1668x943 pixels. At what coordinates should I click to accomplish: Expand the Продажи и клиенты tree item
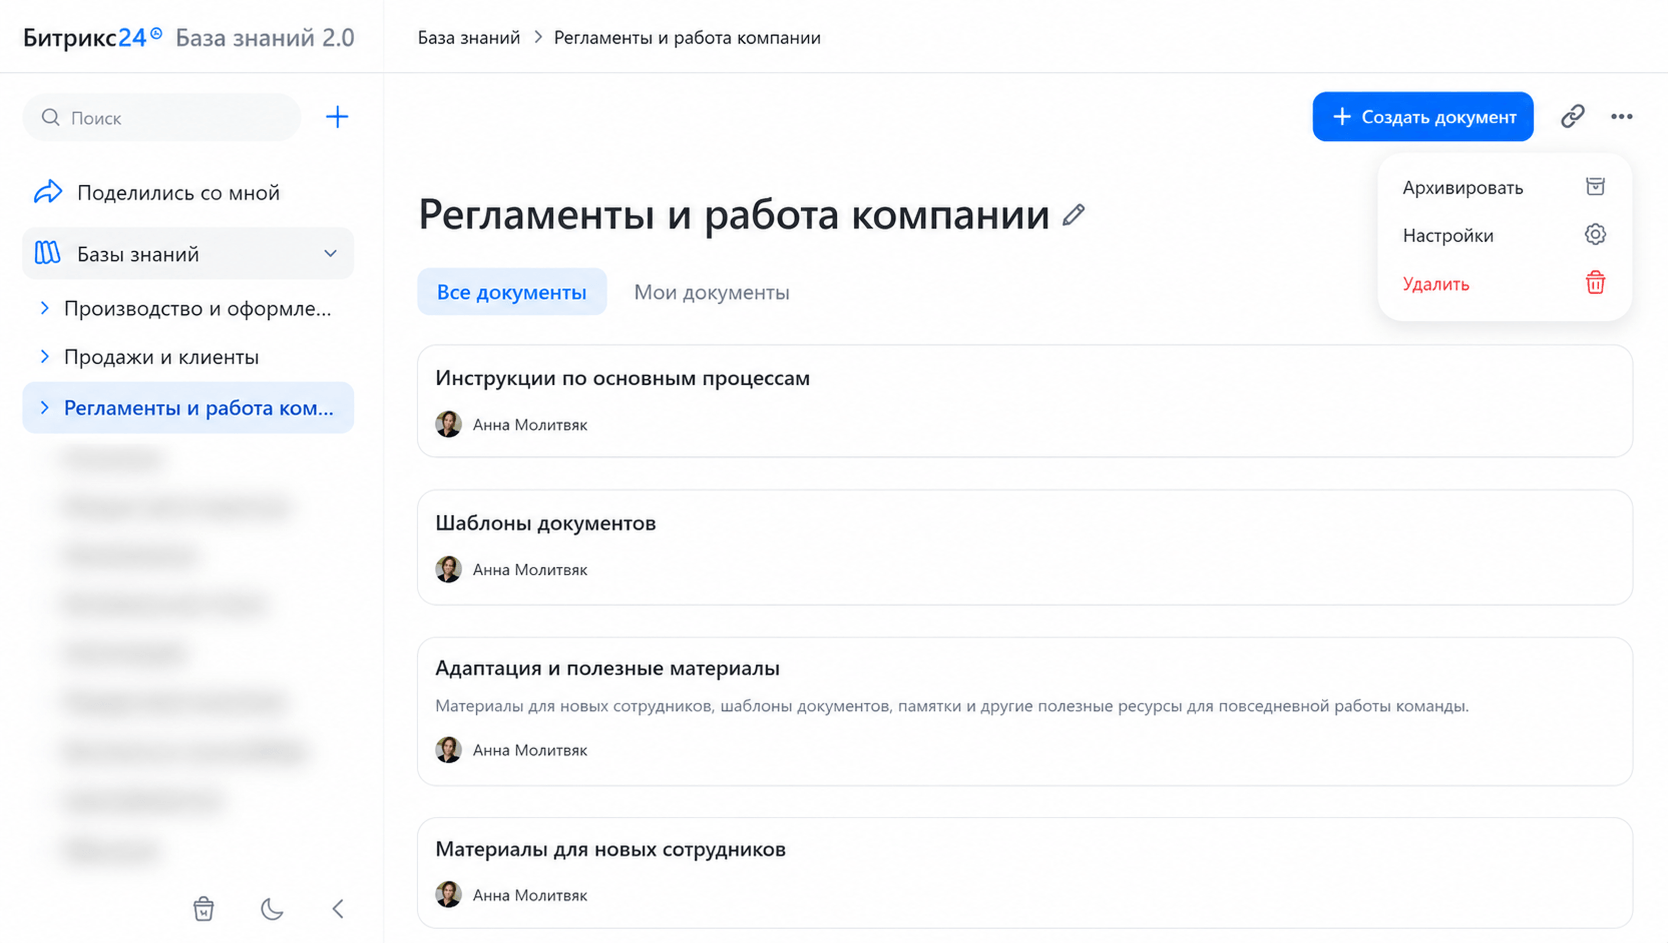[x=44, y=356]
